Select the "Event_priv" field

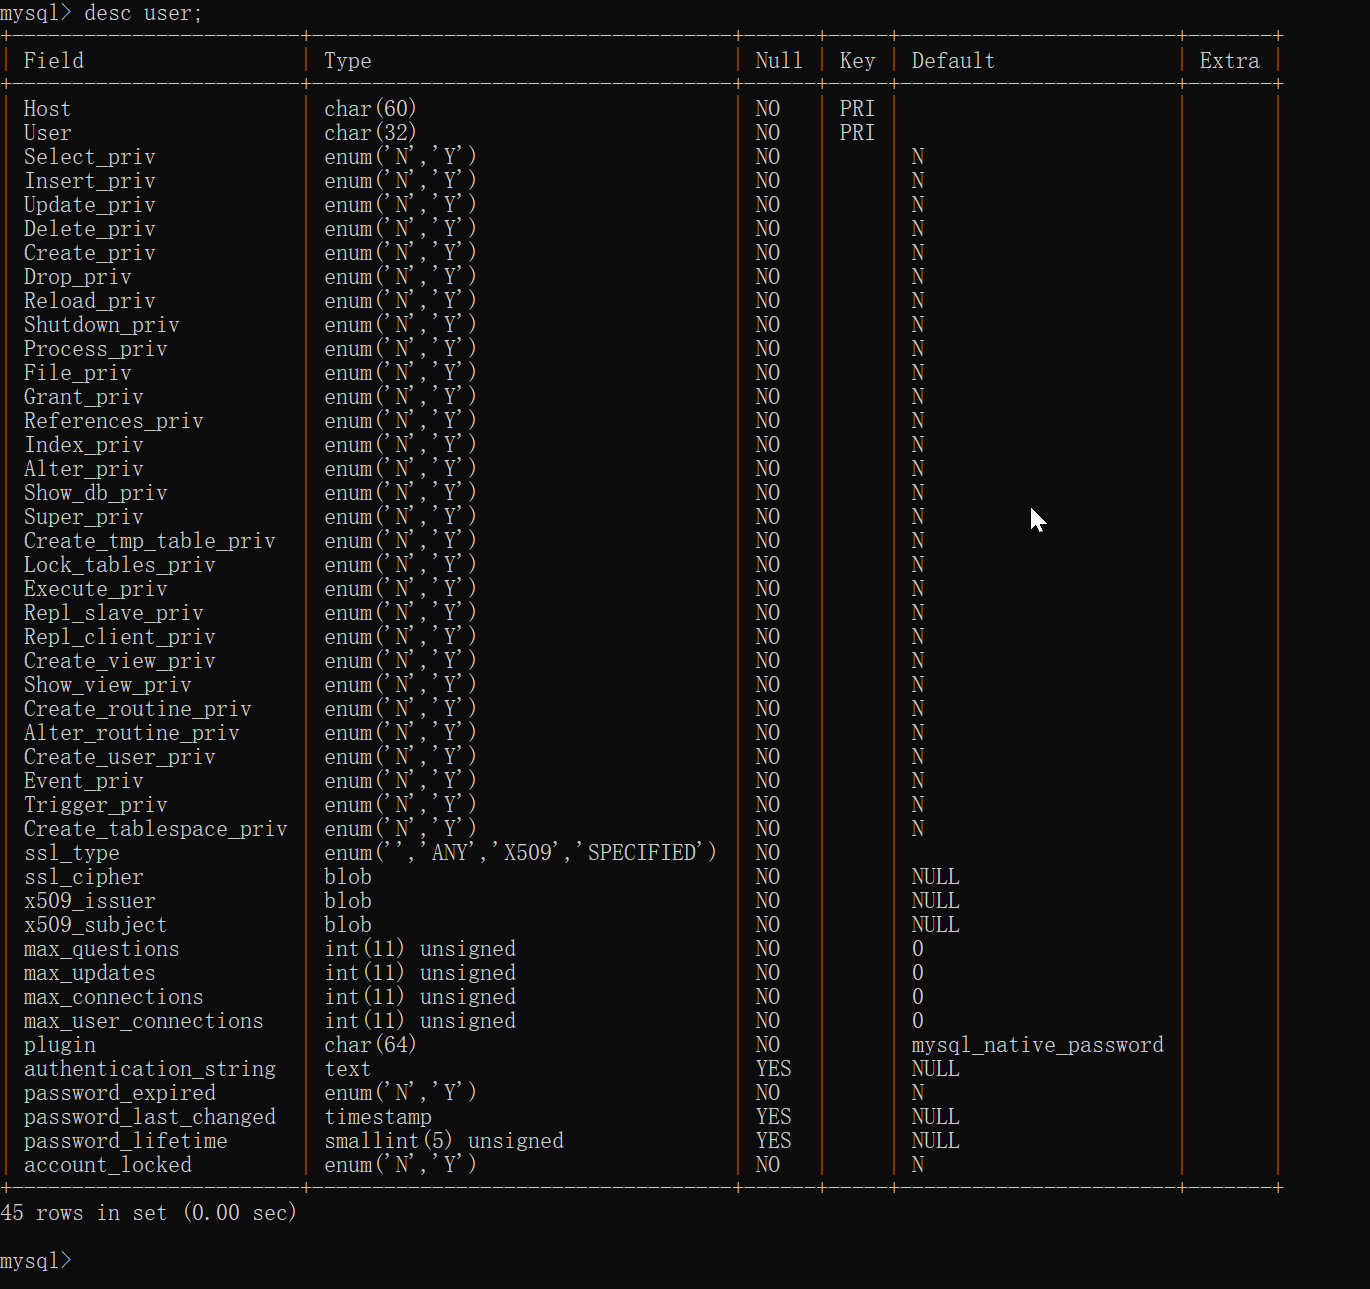(x=84, y=781)
